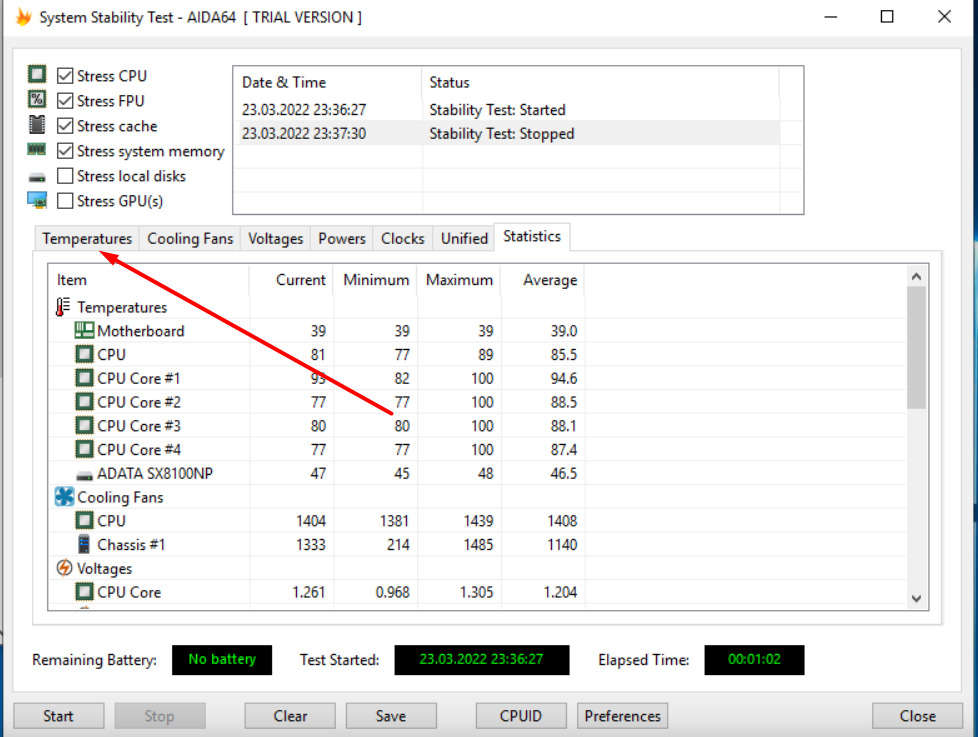Open Preferences
Image resolution: width=978 pixels, height=737 pixels.
[622, 716]
